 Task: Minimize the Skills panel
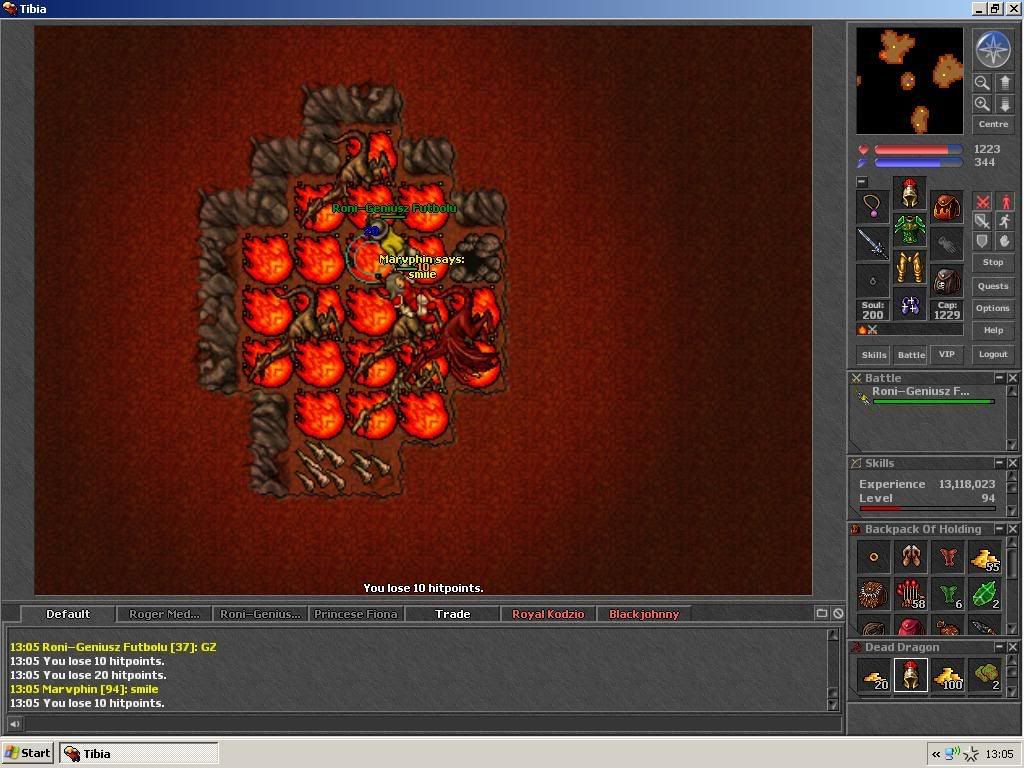click(999, 463)
